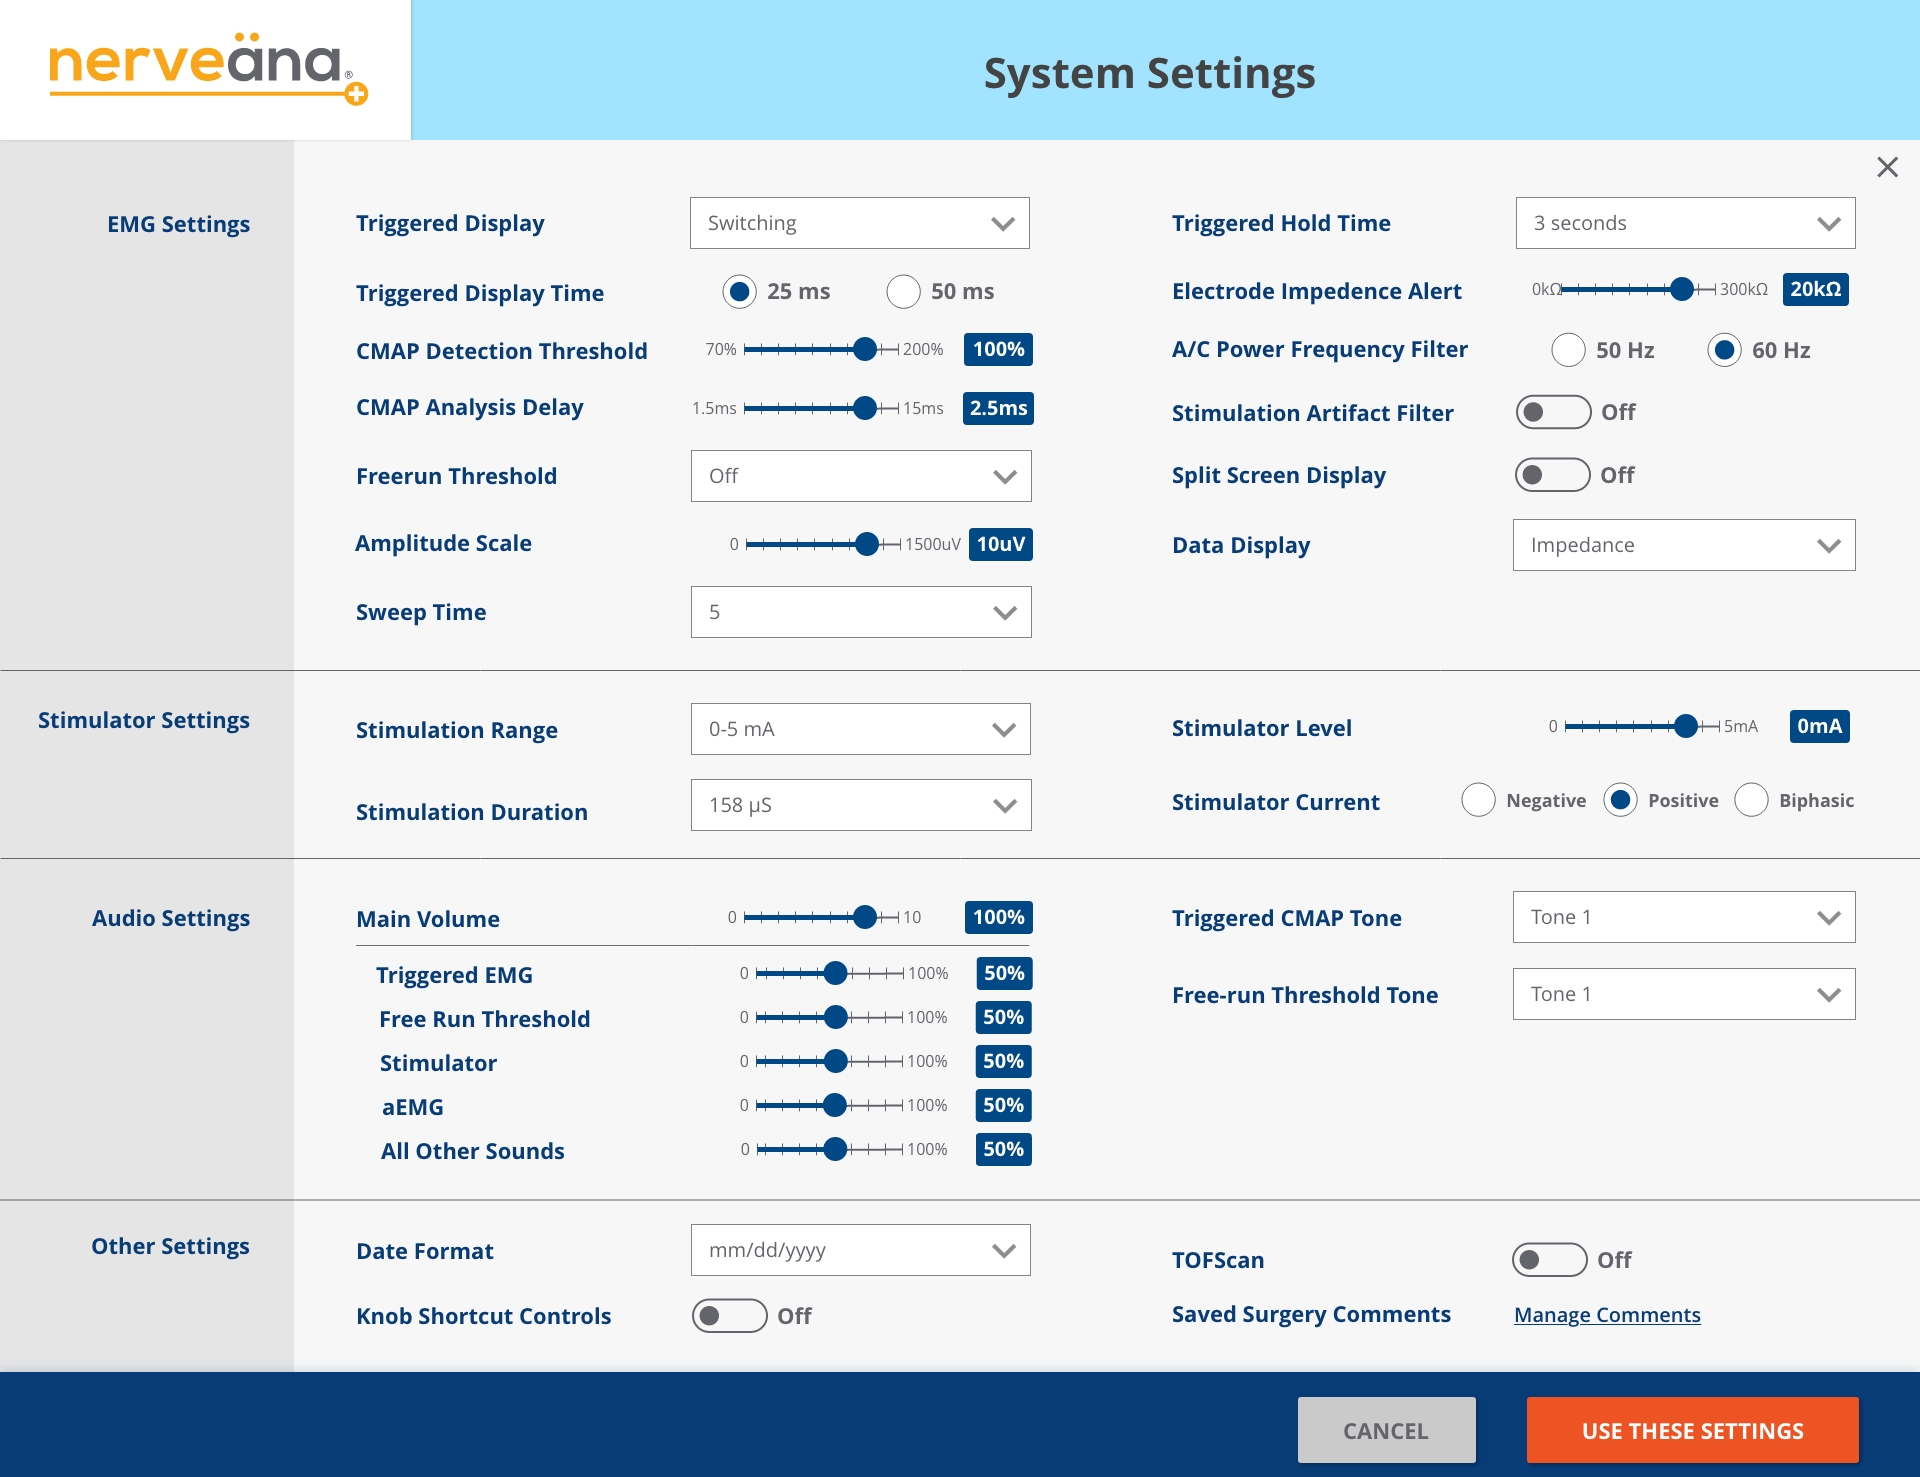Click the Main Volume slider handle
The width and height of the screenshot is (1920, 1477).
pyautogui.click(x=865, y=917)
